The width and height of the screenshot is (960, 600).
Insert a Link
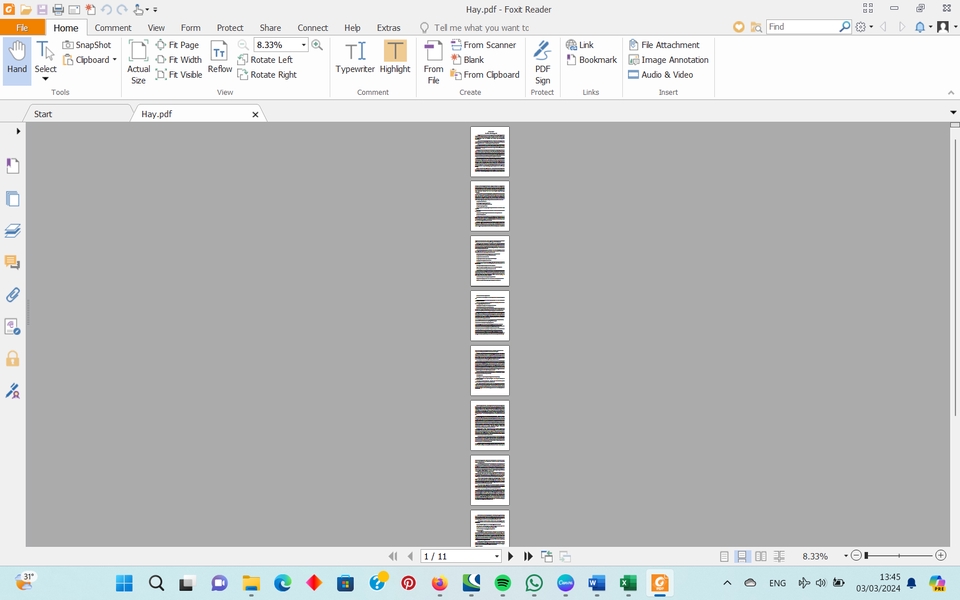(x=580, y=45)
